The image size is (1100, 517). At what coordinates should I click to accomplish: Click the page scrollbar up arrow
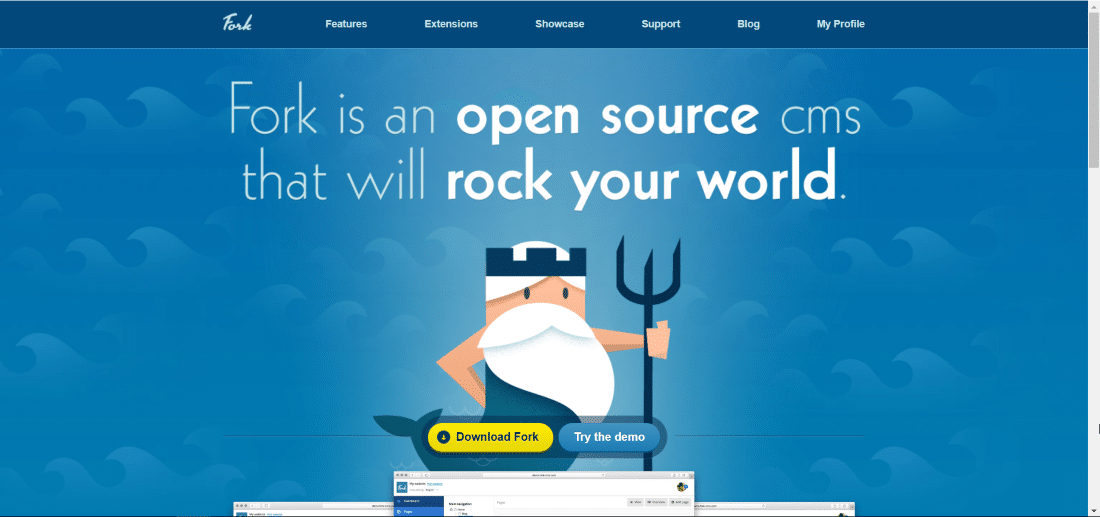(1094, 6)
